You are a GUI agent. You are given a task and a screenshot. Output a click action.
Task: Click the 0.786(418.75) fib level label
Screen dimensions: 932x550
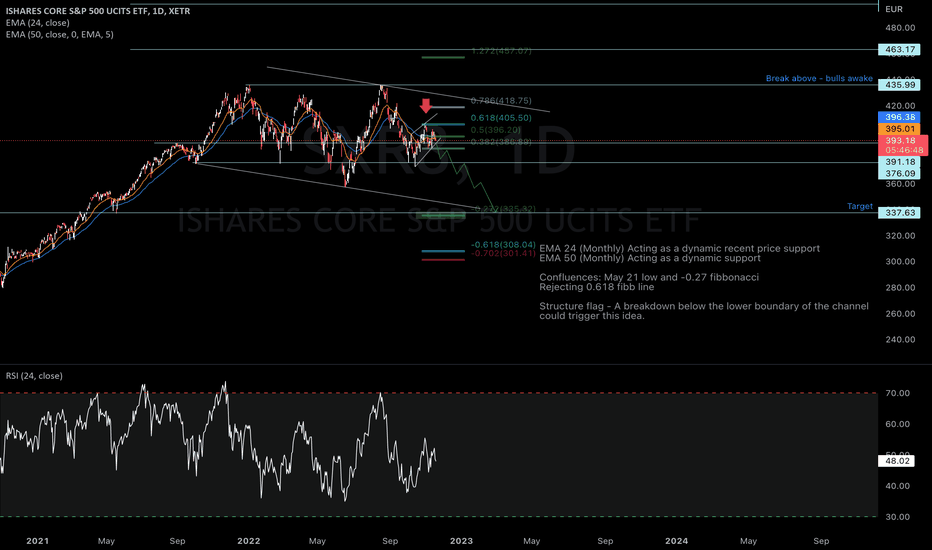pyautogui.click(x=500, y=100)
